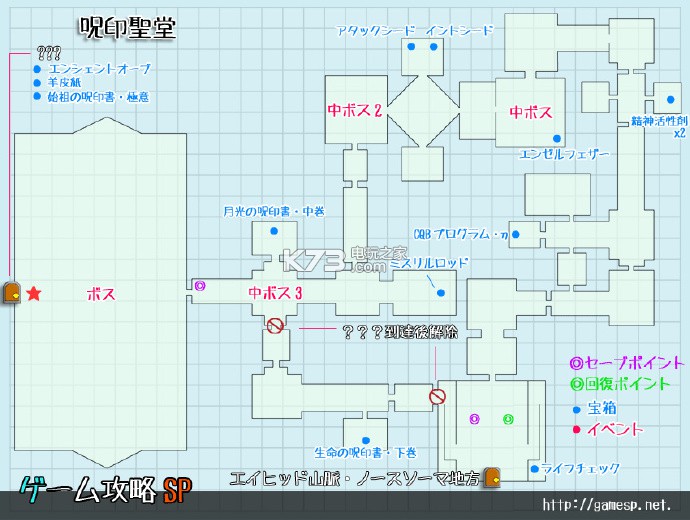Click the door icon beside the red star
690x520 pixels.
click(12, 293)
